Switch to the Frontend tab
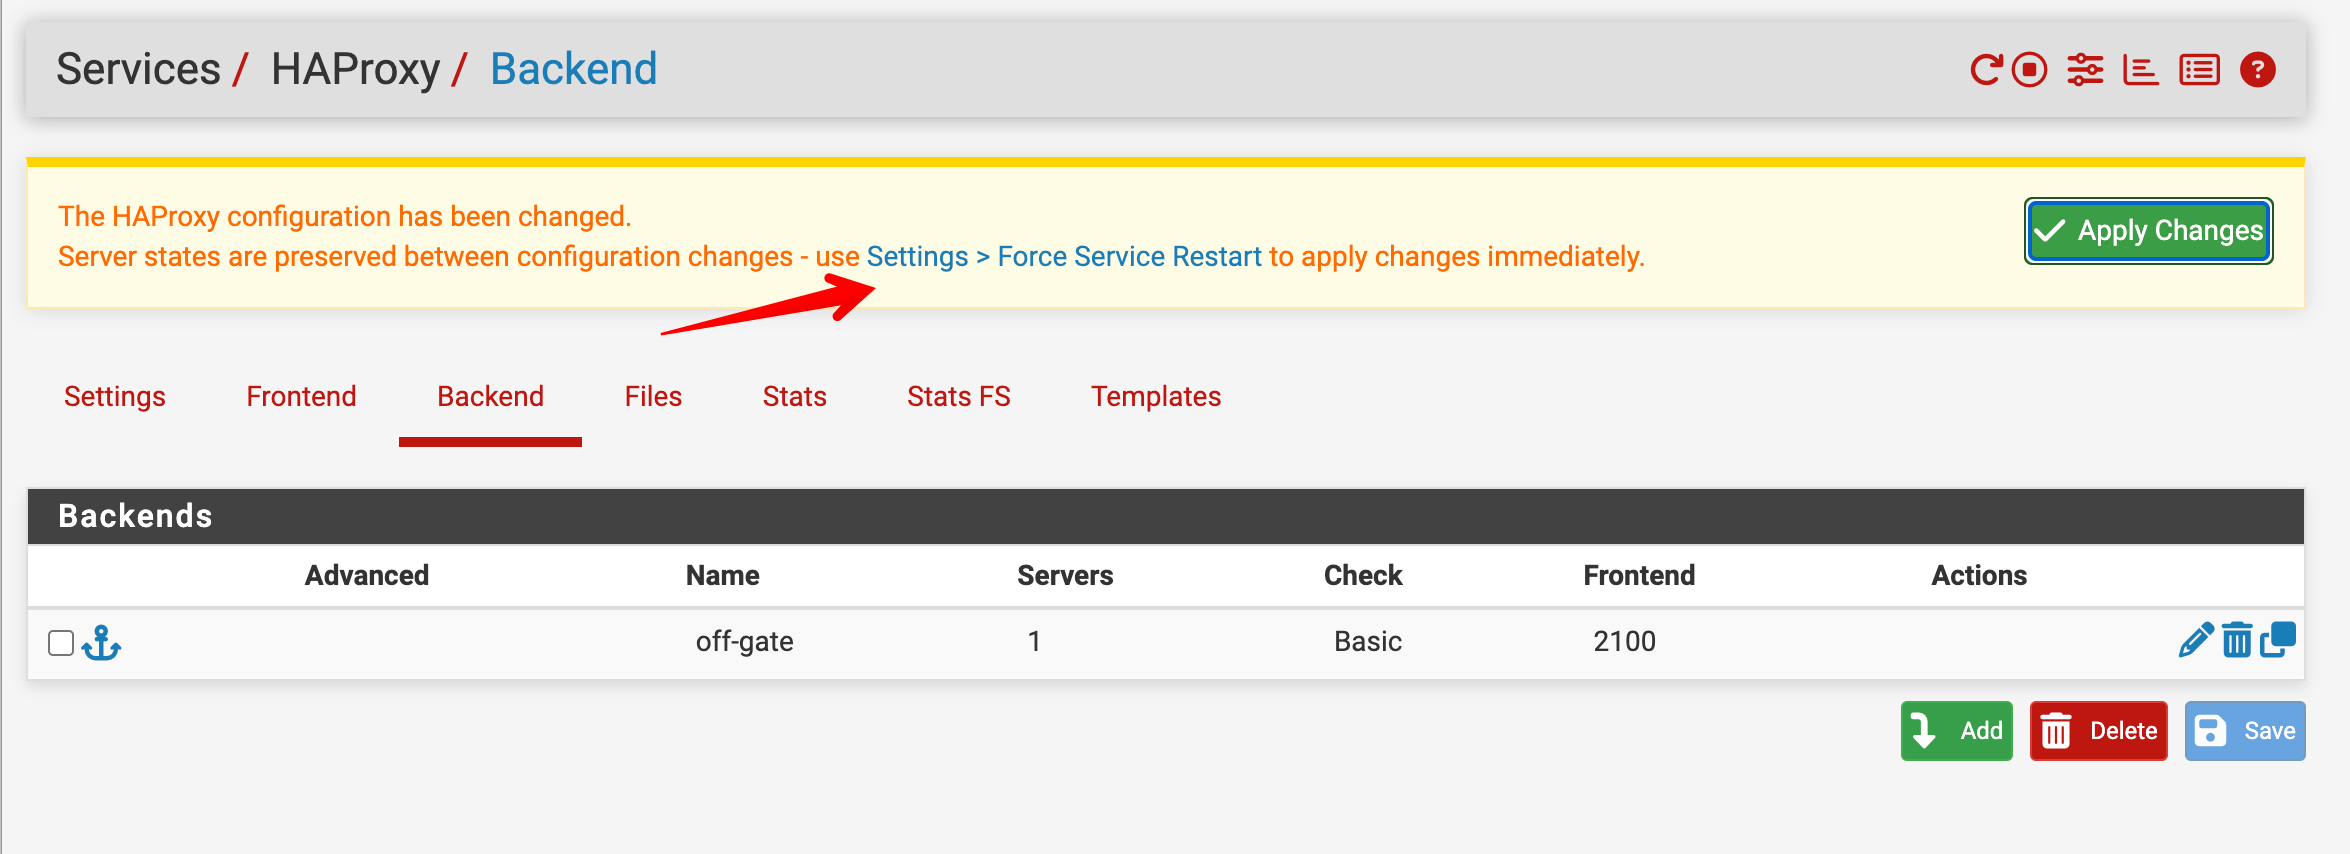The image size is (2350, 854). 301,397
